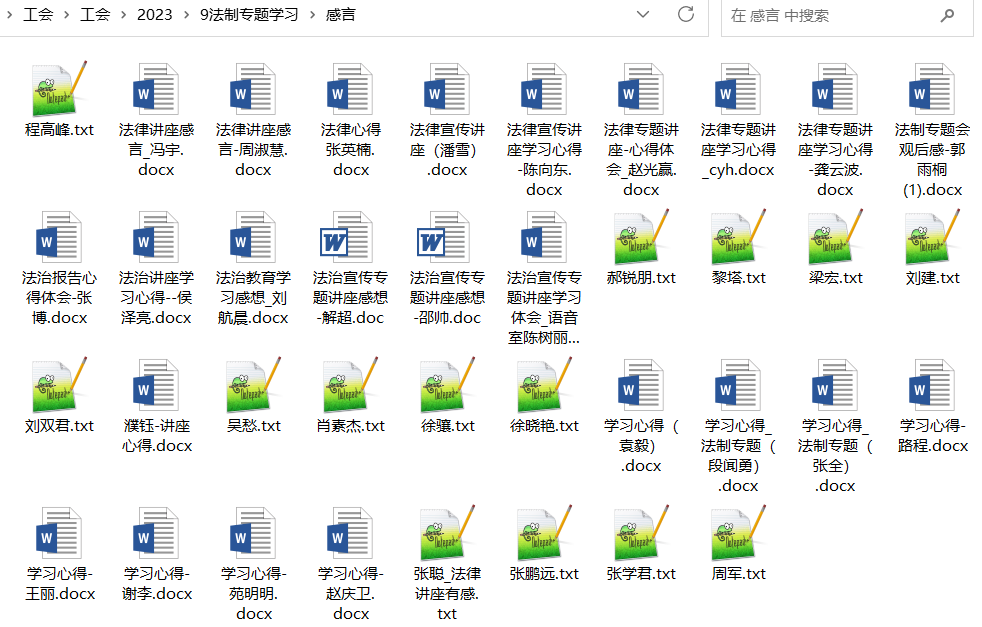
Task: Navigate to 2023 folder in breadcrumb
Action: tap(155, 15)
